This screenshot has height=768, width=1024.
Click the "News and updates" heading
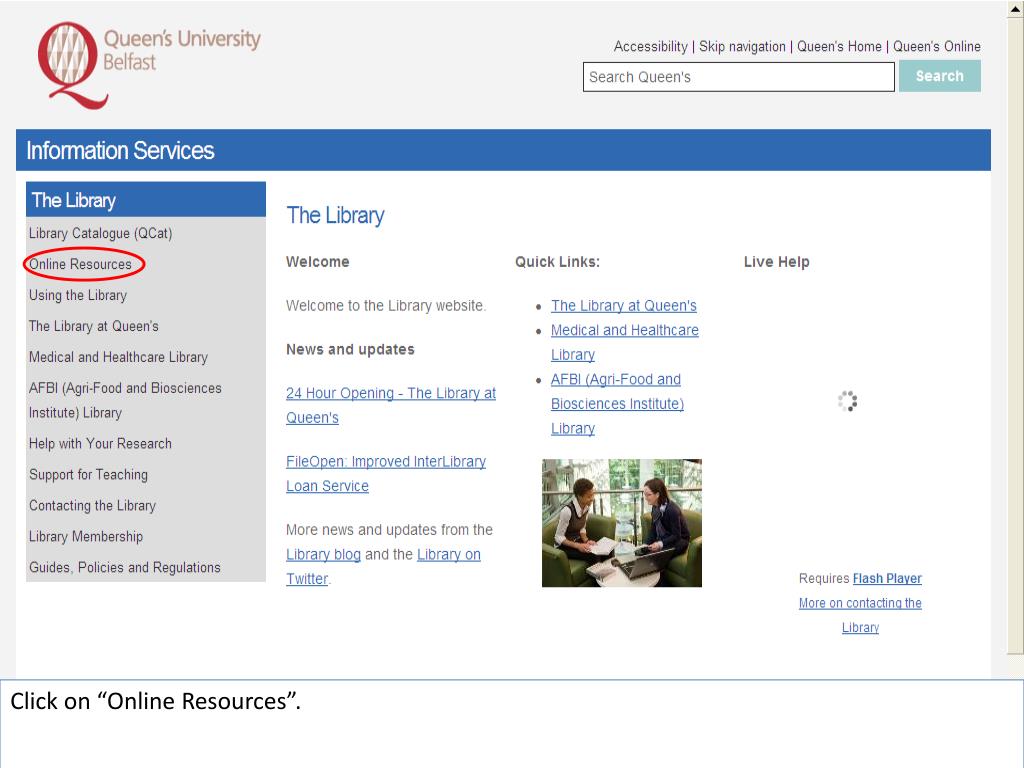350,349
